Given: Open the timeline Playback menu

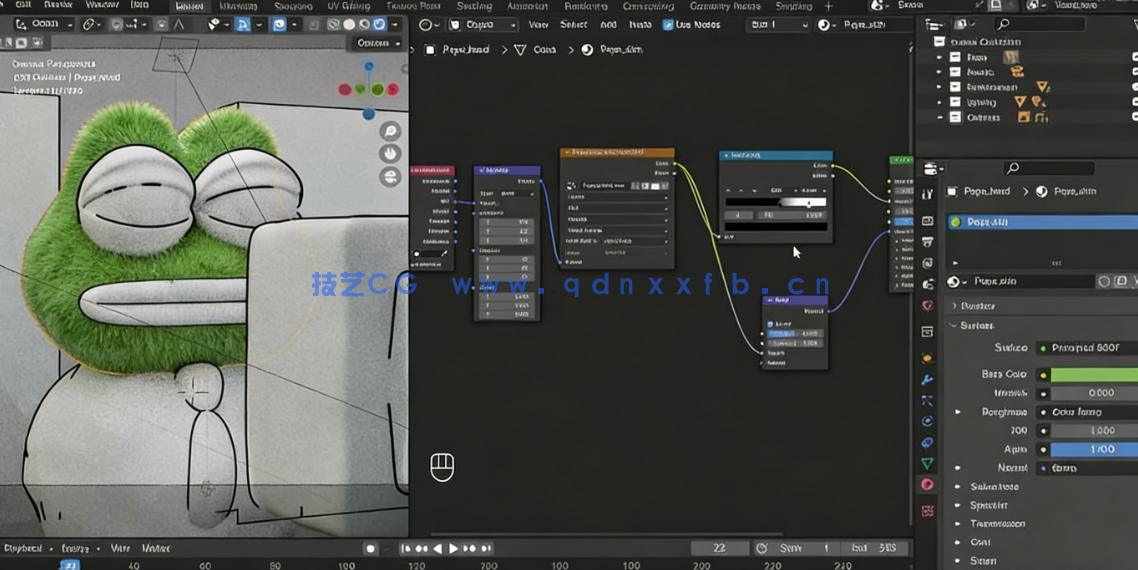Looking at the screenshot, I should (23, 548).
